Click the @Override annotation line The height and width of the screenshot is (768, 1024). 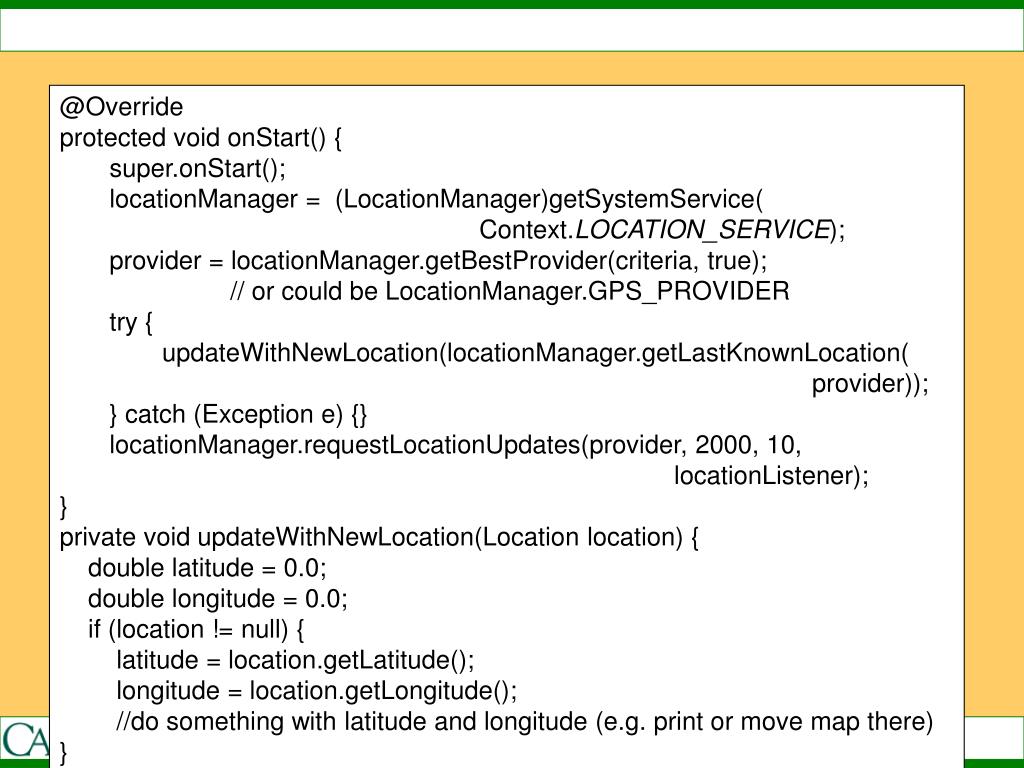pyautogui.click(x=121, y=107)
